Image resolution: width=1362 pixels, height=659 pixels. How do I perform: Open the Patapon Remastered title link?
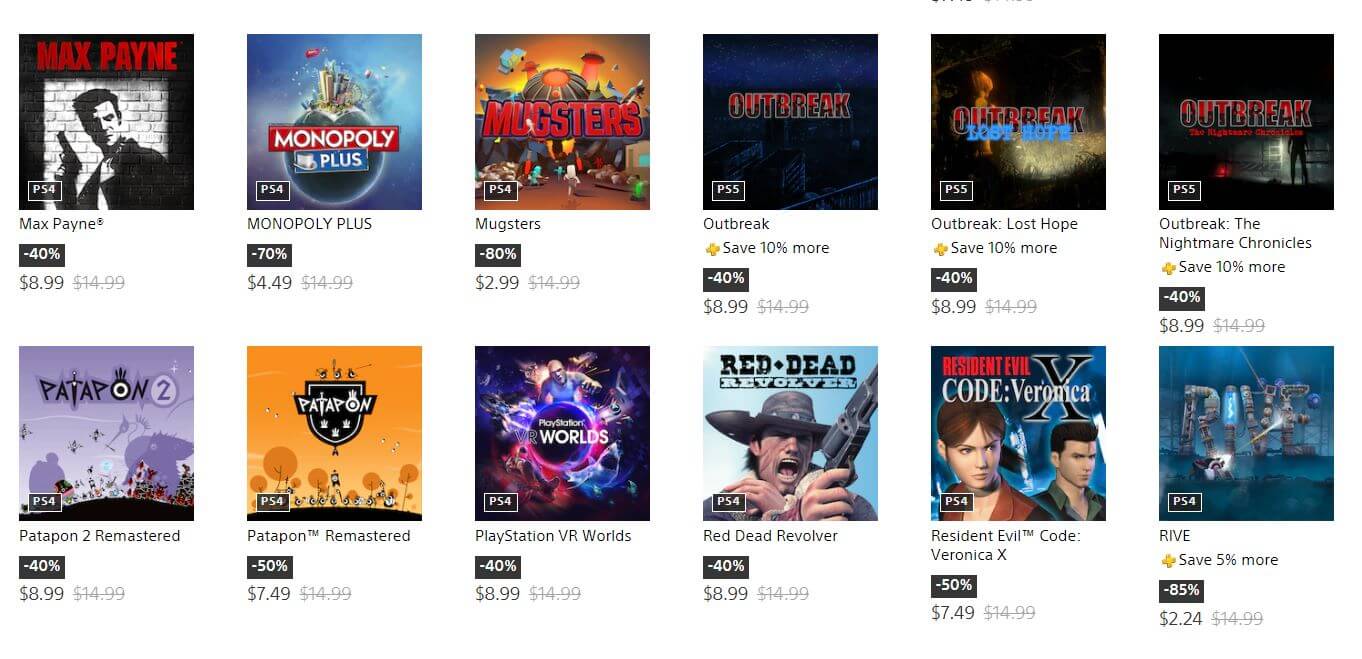pos(329,536)
